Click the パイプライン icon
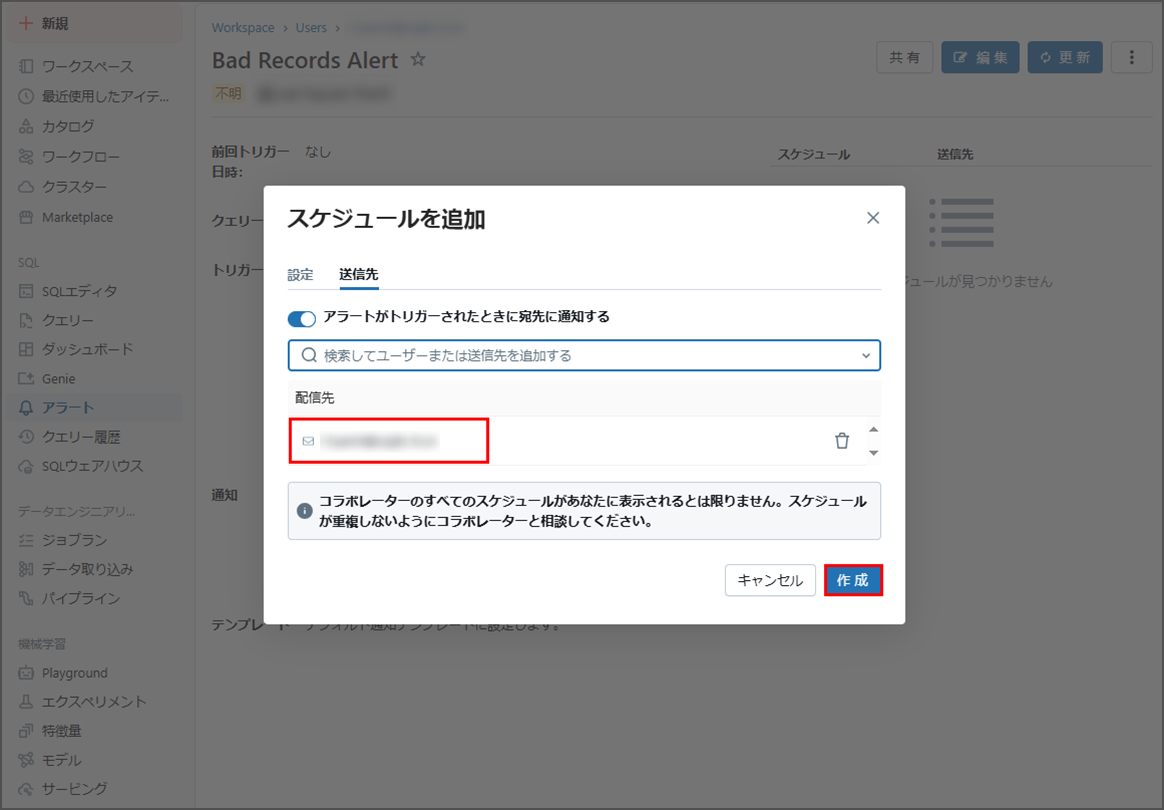1164x810 pixels. click(26, 598)
